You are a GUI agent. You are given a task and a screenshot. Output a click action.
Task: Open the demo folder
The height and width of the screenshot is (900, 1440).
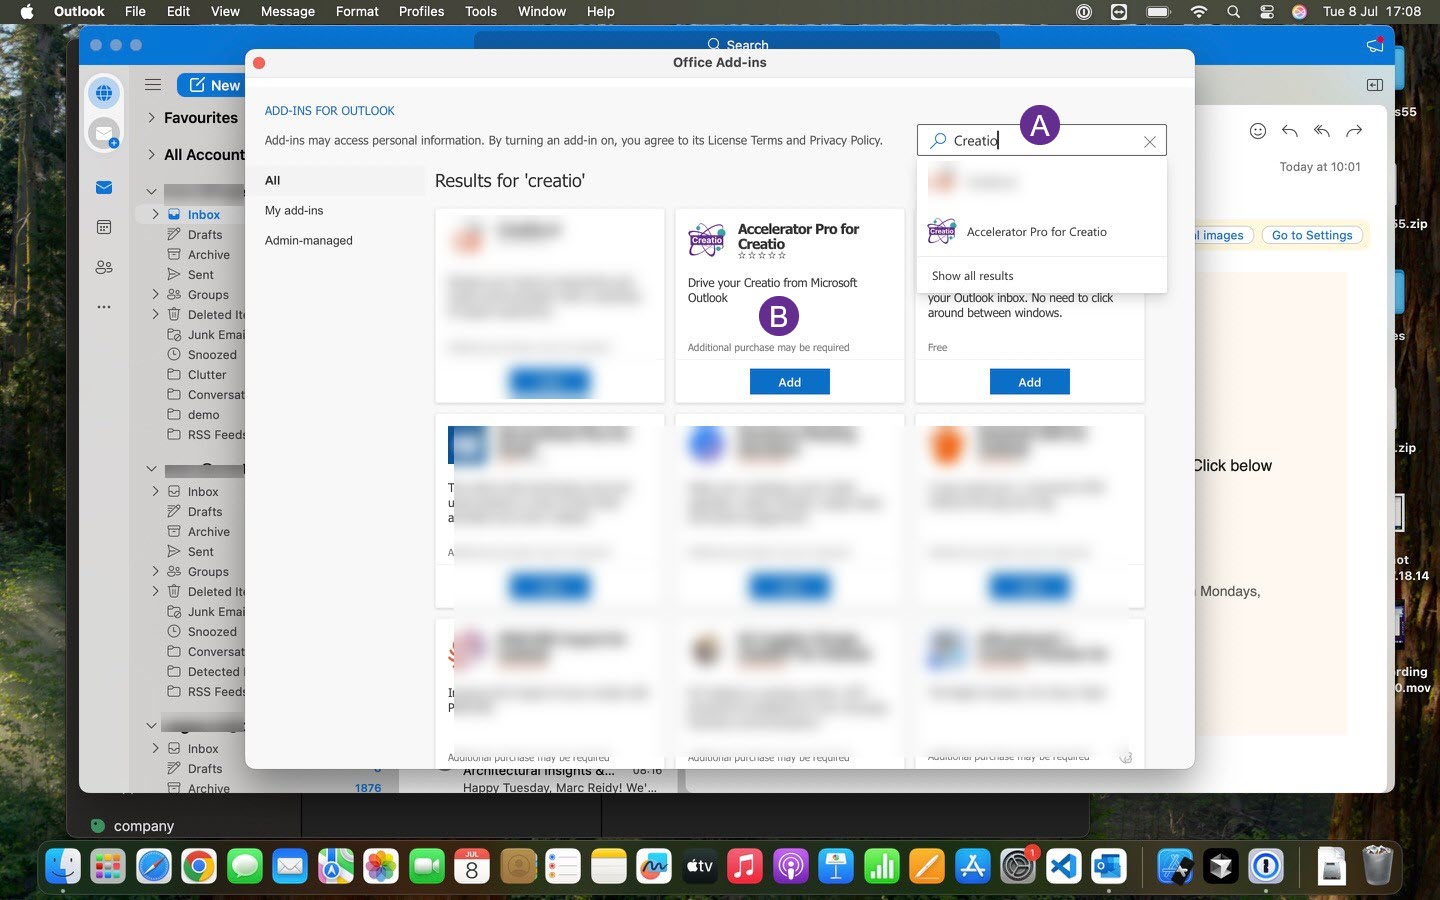(203, 414)
